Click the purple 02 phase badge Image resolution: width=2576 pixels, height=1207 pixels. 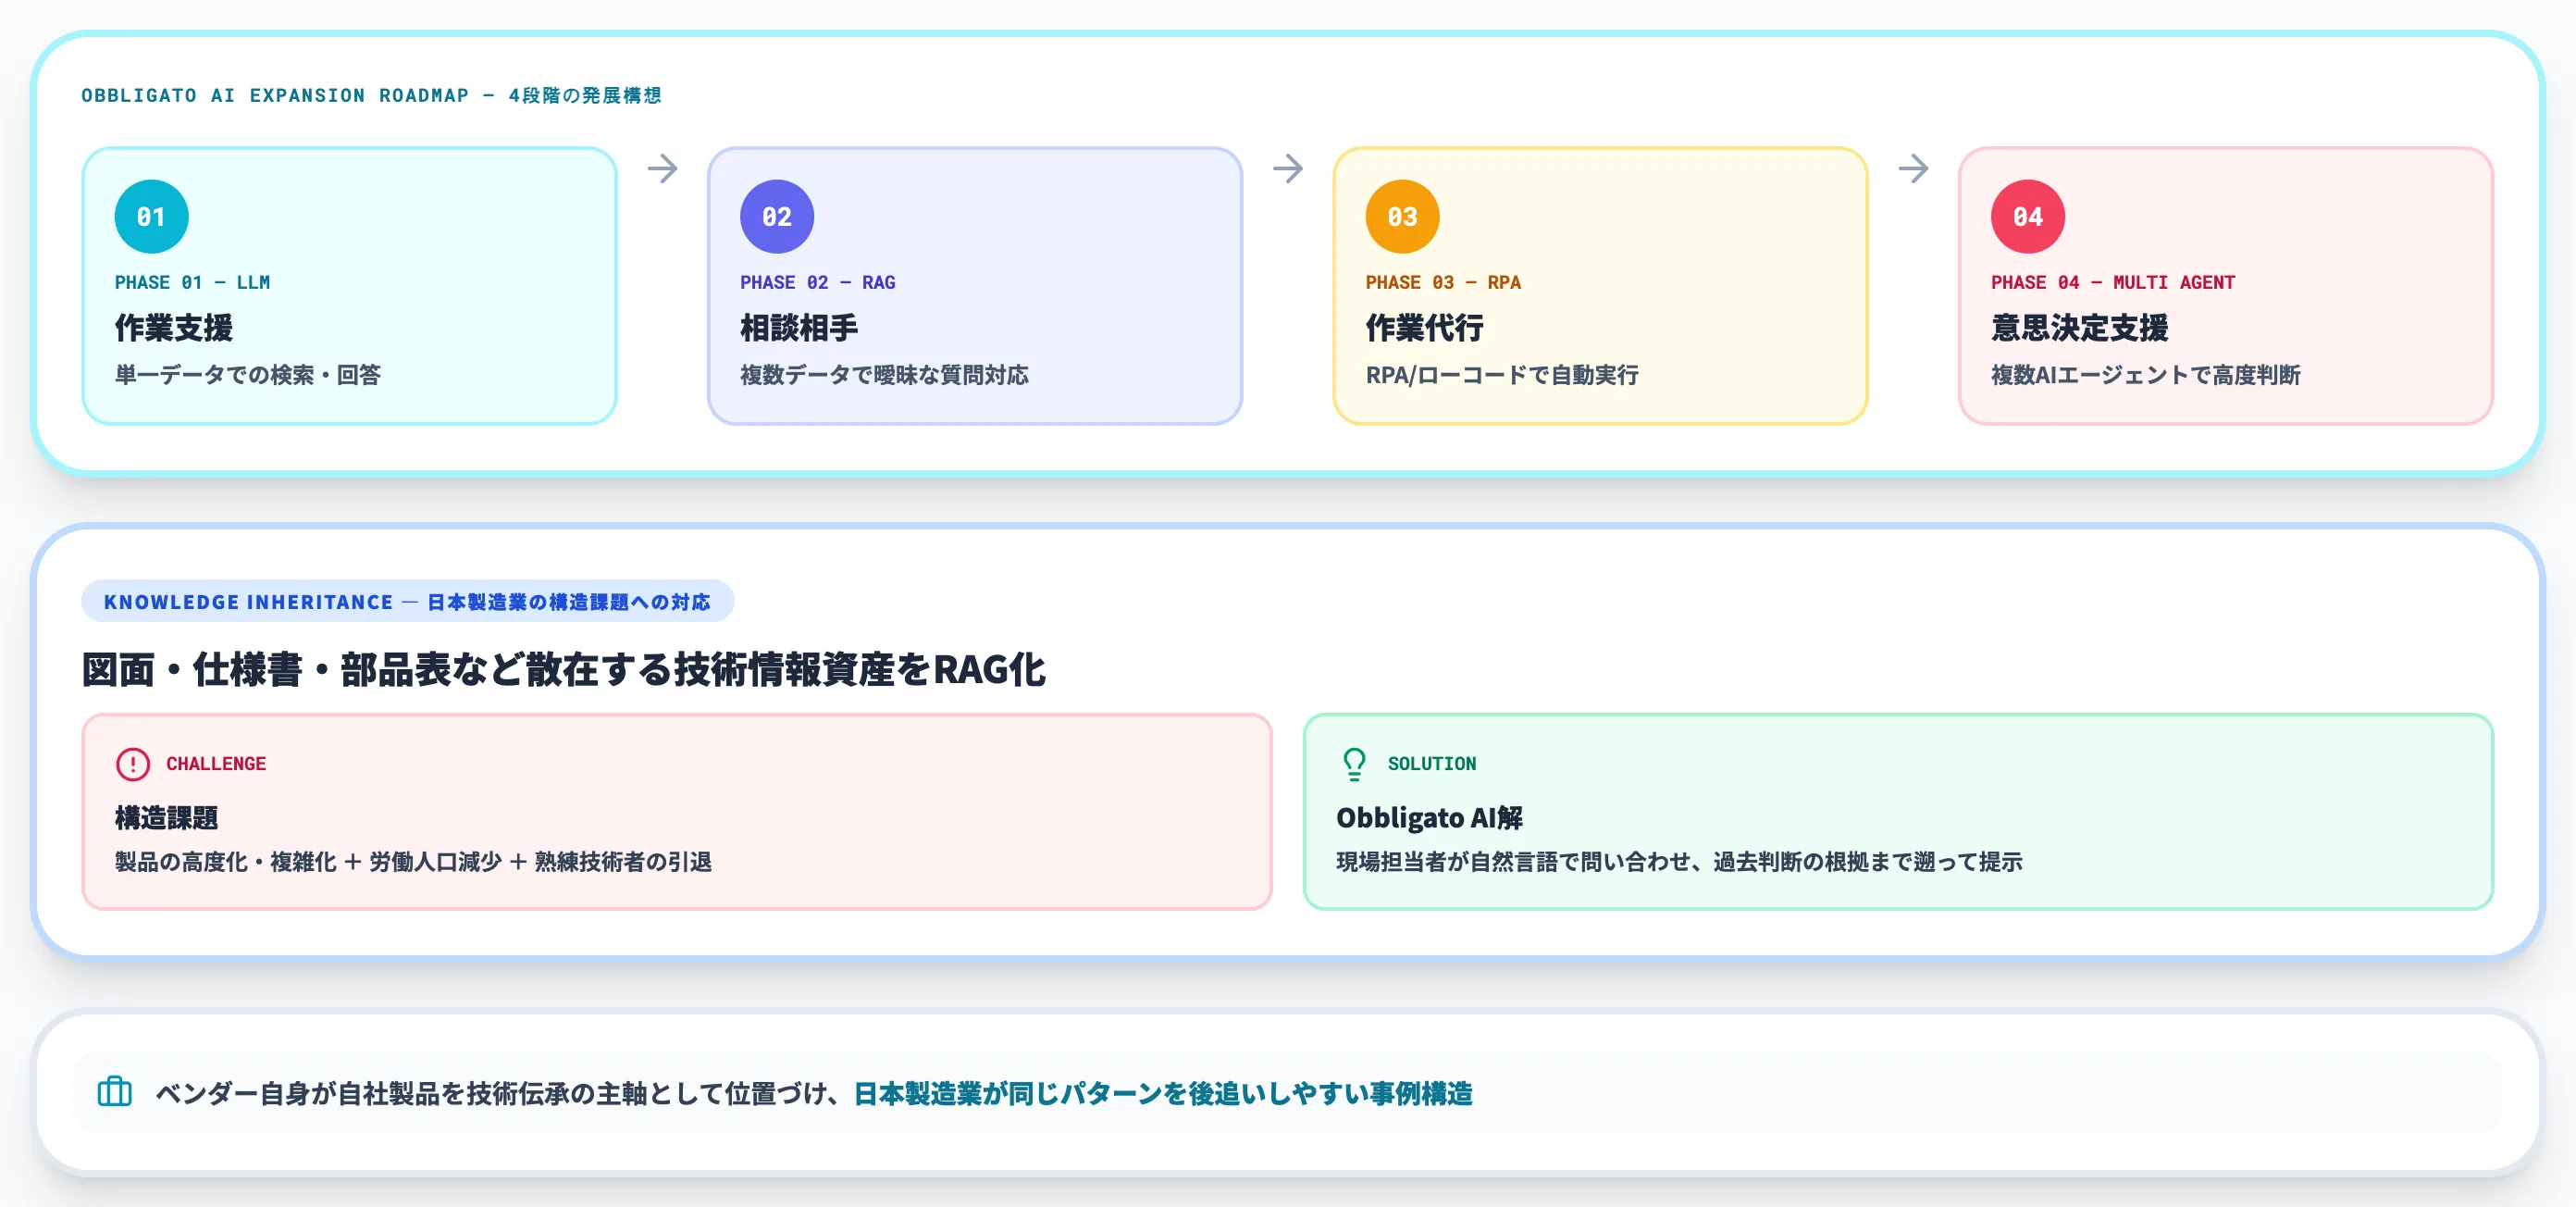pyautogui.click(x=777, y=216)
